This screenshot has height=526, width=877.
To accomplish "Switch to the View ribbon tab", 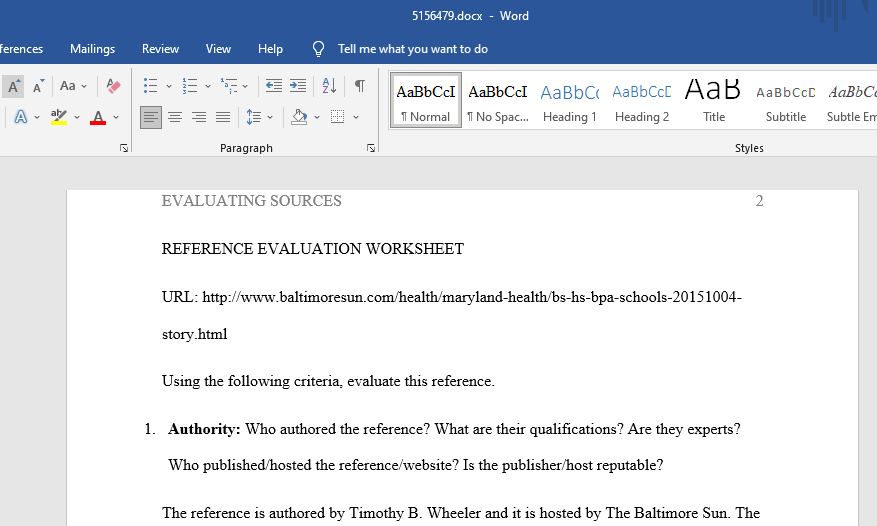I will coord(218,49).
